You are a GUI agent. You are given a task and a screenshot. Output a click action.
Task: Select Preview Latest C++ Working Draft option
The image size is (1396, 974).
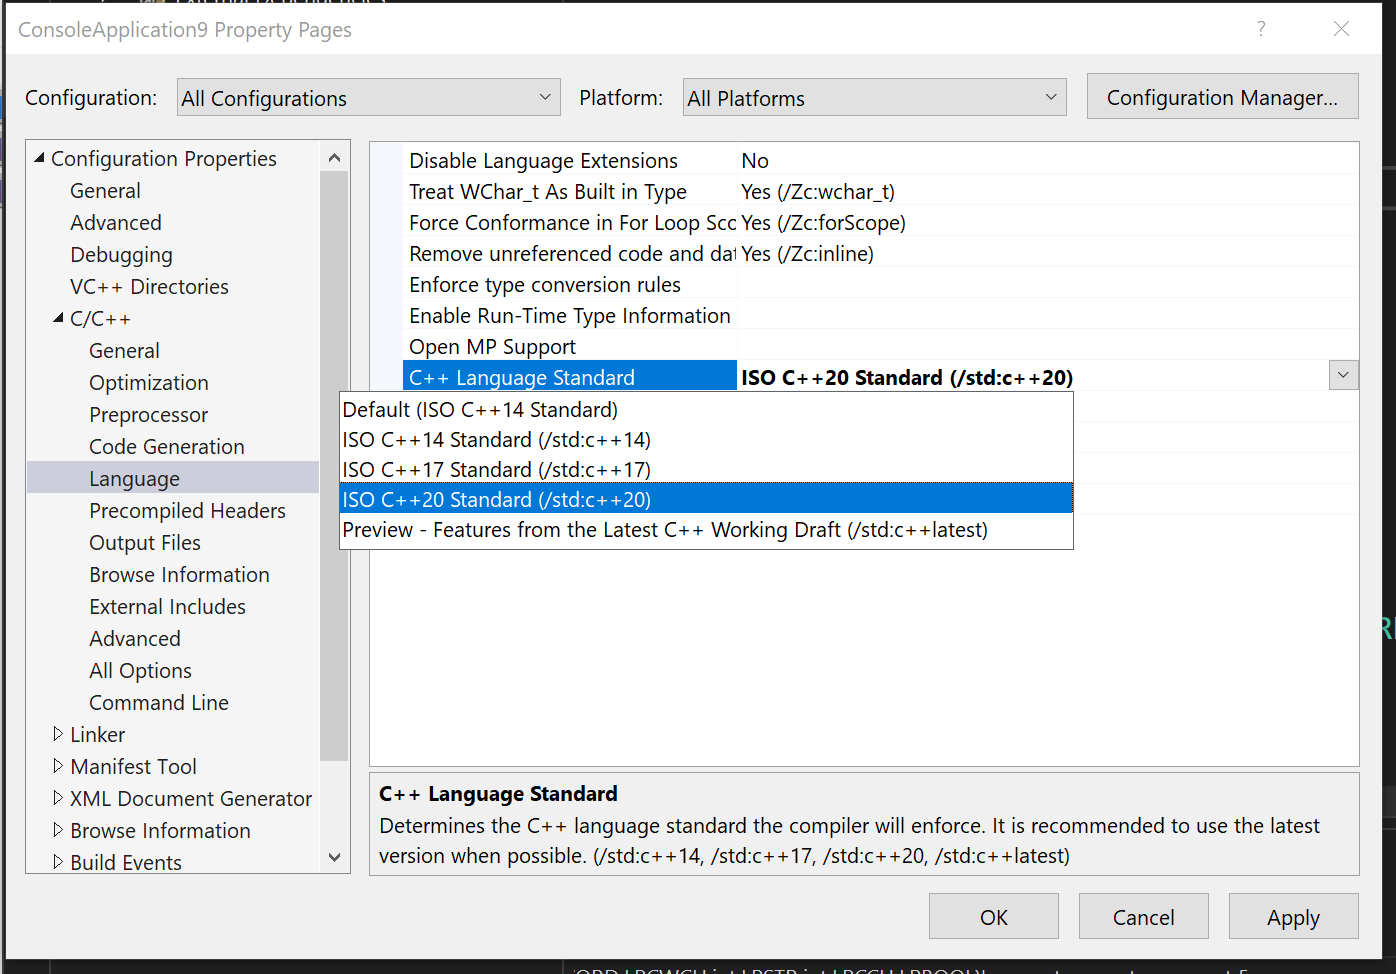[x=664, y=529]
